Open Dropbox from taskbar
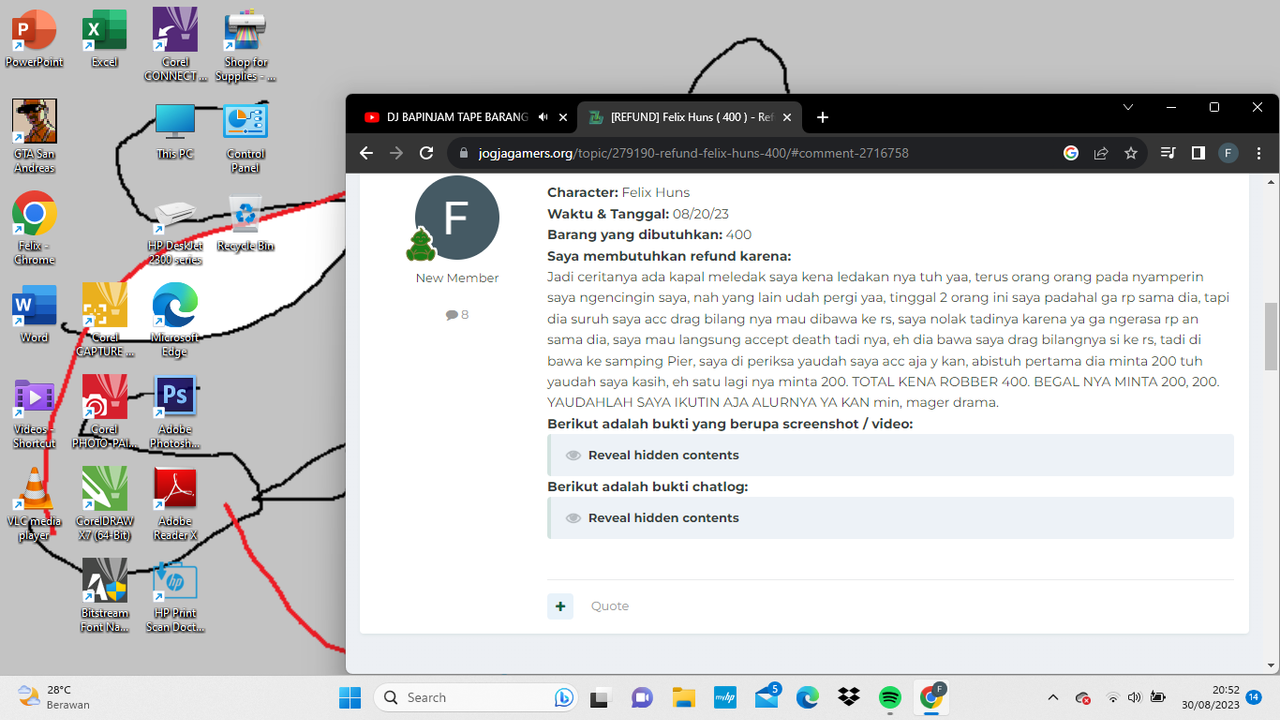1280x720 pixels. tap(848, 697)
